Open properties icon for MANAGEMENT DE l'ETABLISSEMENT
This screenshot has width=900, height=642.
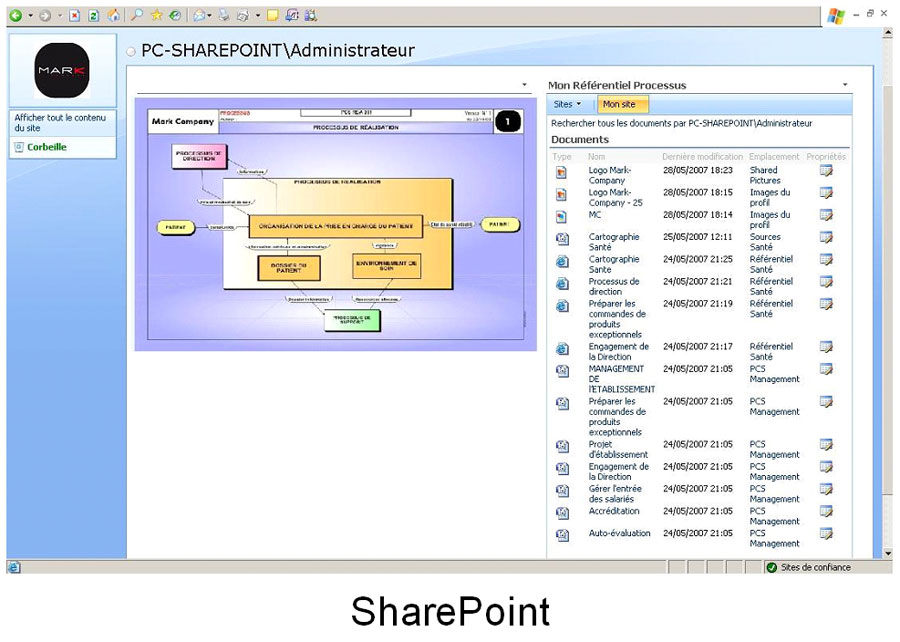tap(826, 369)
